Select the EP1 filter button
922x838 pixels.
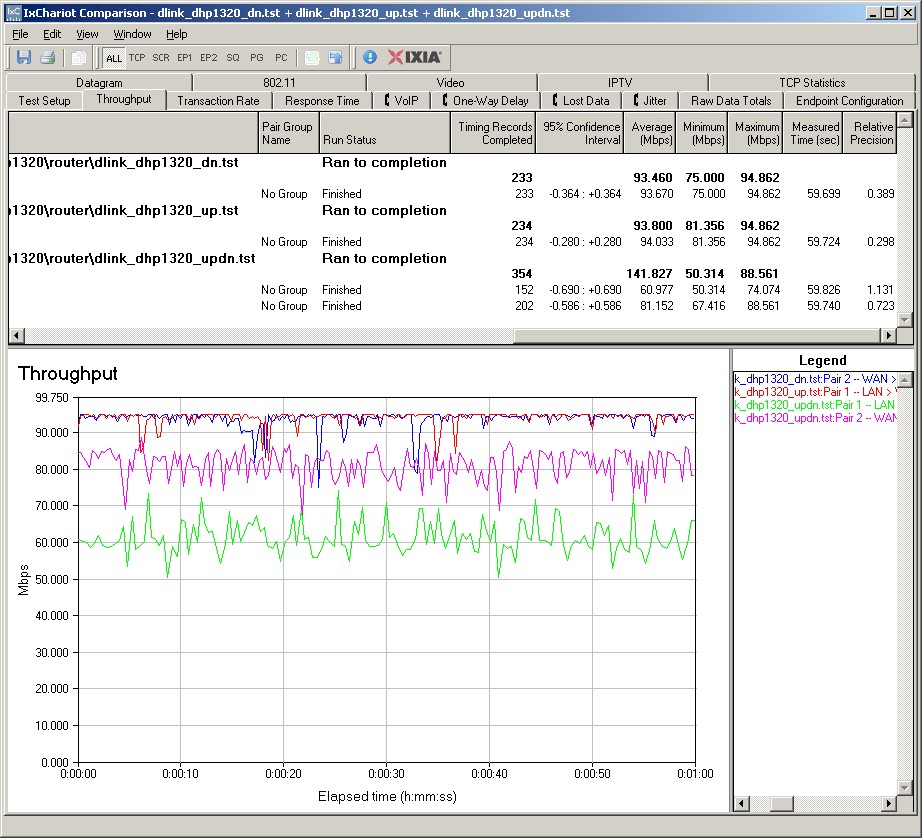pos(185,58)
